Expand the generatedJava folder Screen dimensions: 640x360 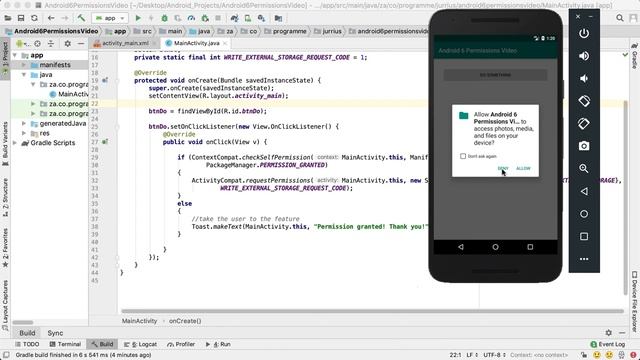pos(24,123)
